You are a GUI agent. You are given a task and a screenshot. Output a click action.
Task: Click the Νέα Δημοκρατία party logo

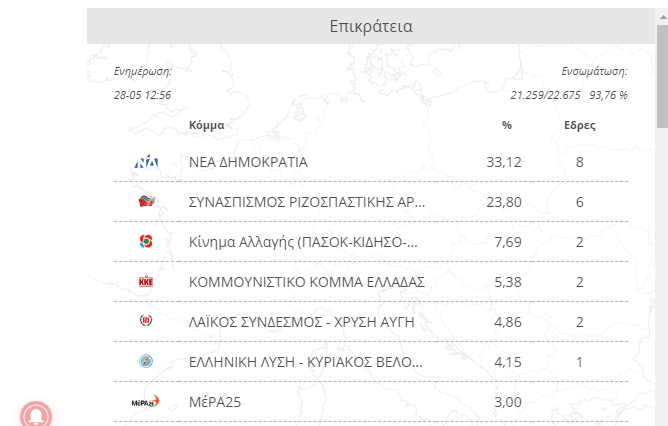pos(146,162)
